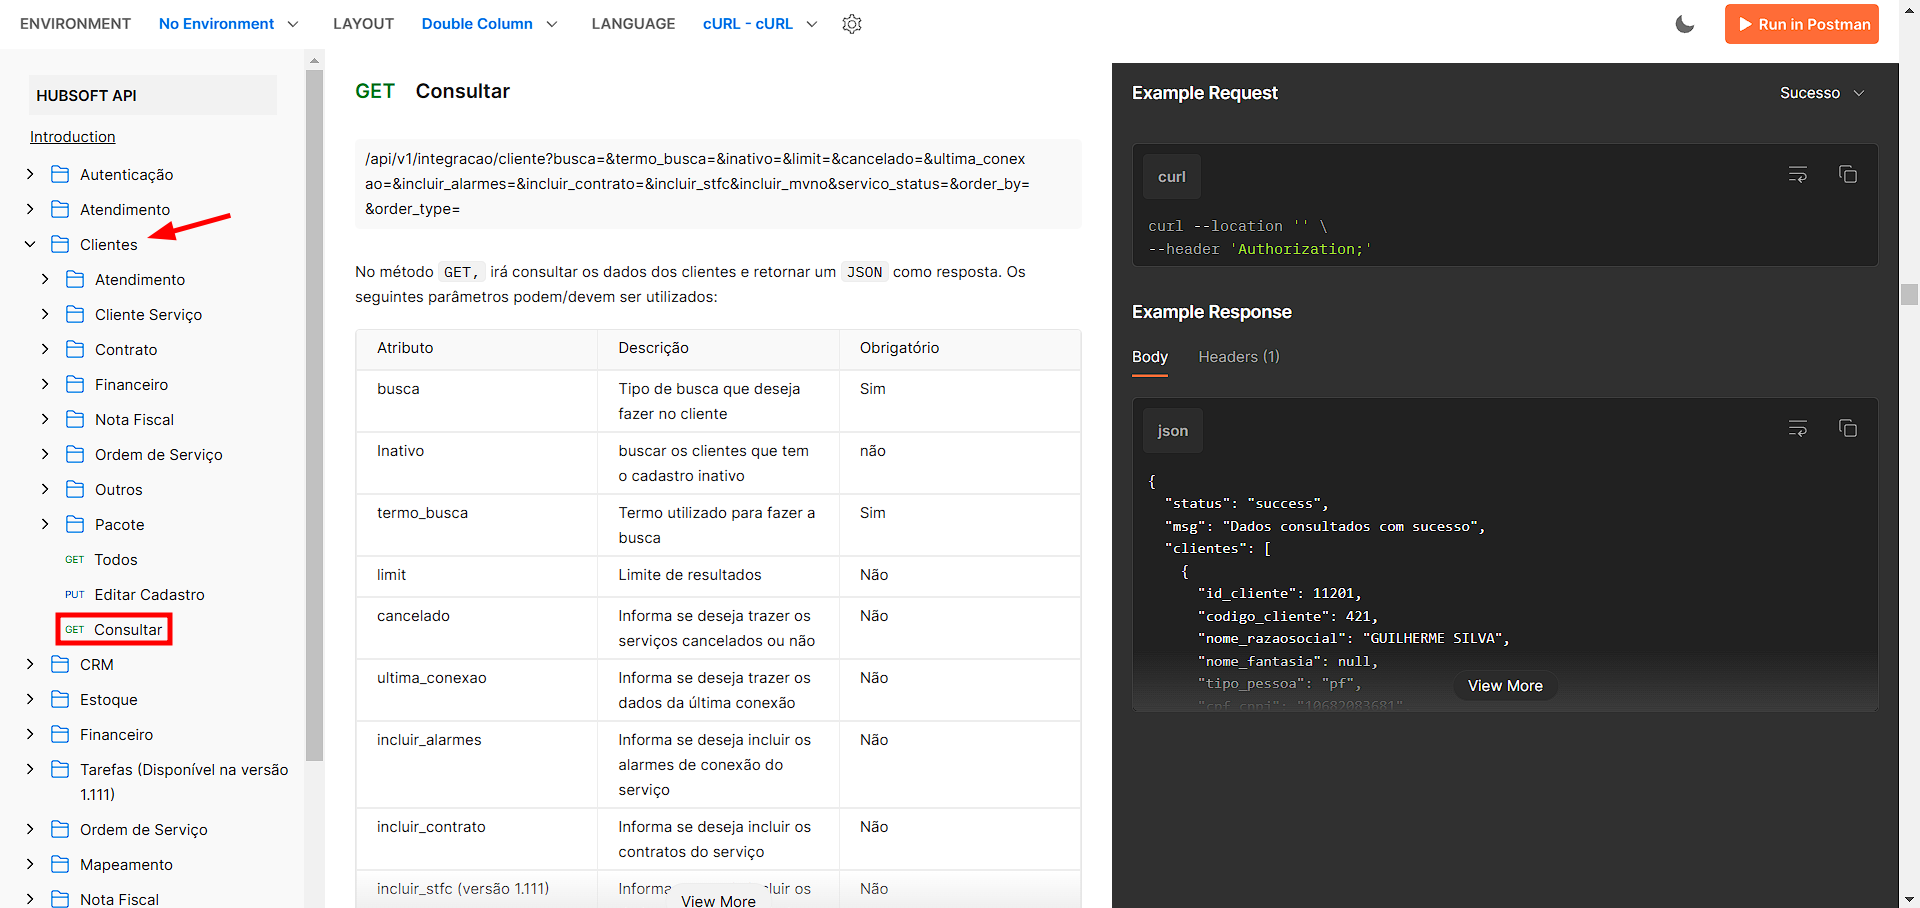Expand the bottom Nota Fiscal folder chevron
1920x908 pixels.
pyautogui.click(x=30, y=899)
